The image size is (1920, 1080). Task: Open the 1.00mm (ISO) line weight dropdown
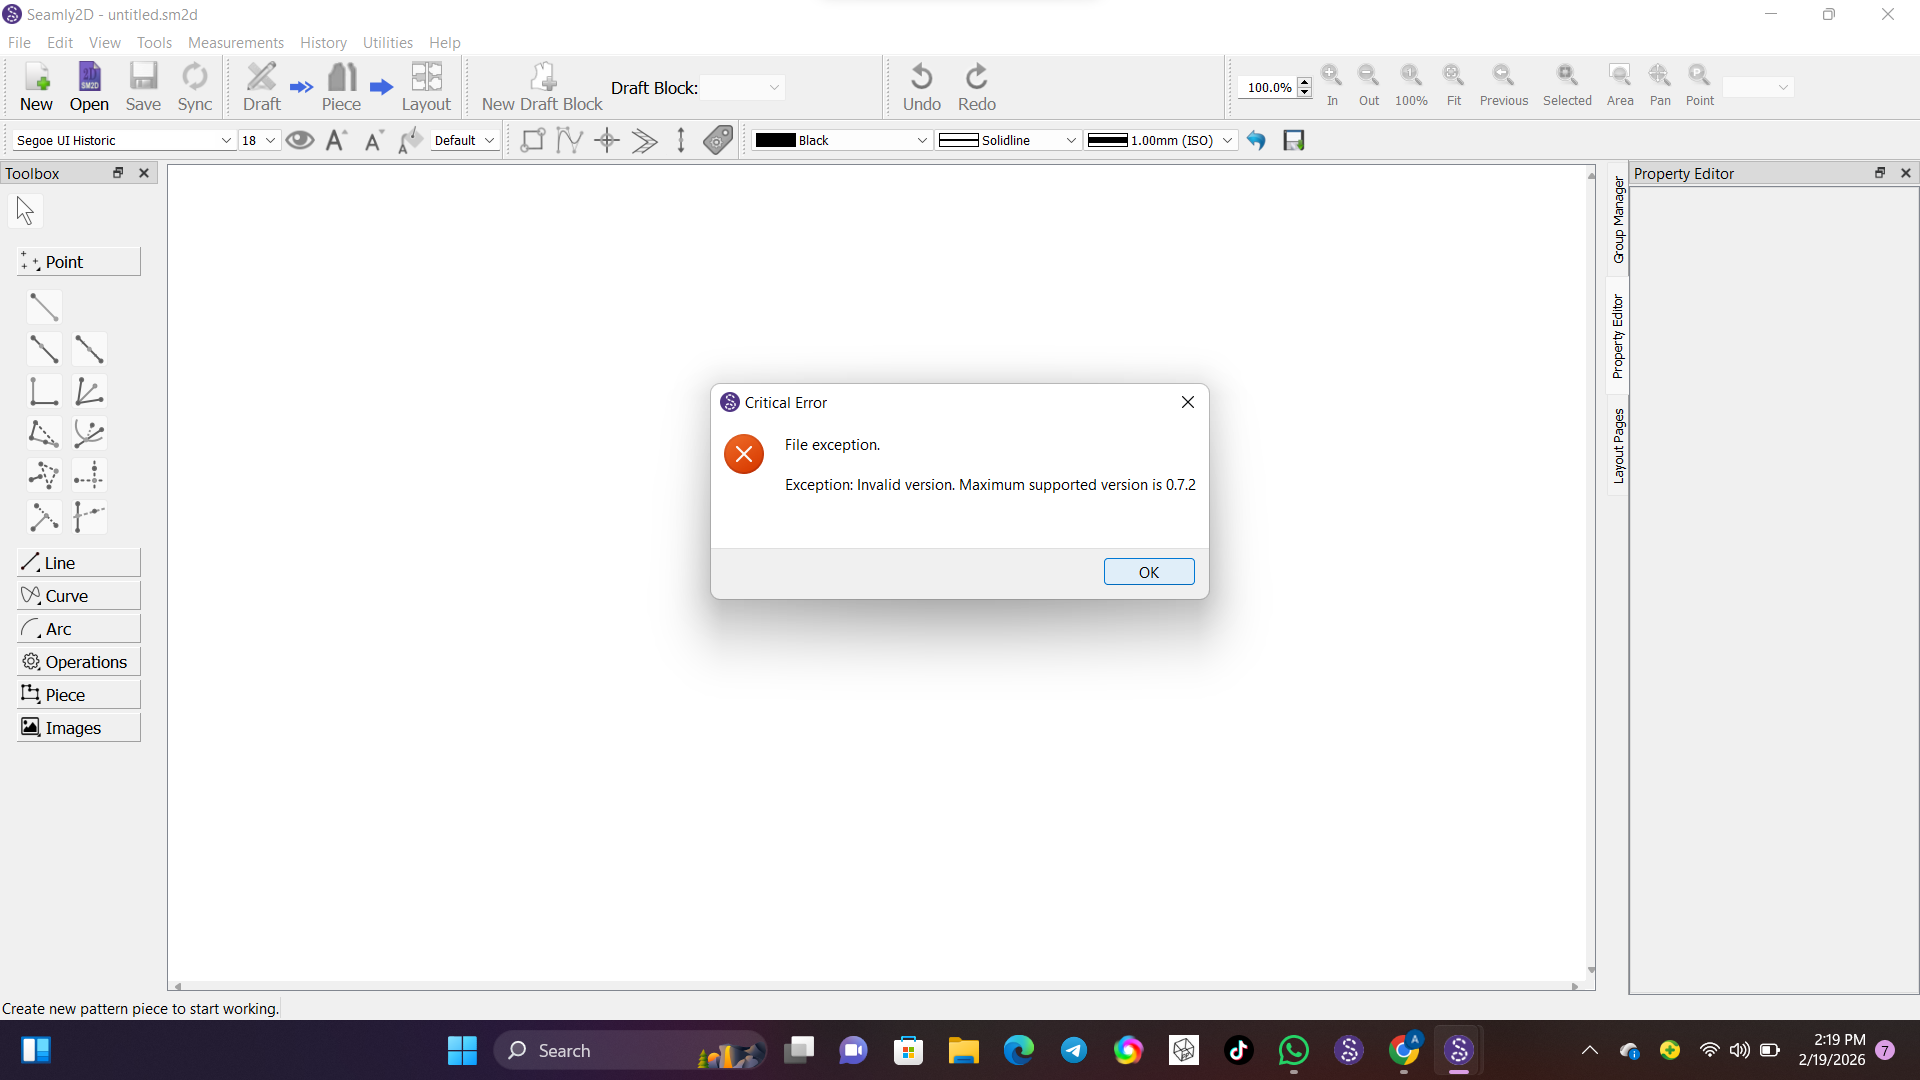click(1160, 140)
